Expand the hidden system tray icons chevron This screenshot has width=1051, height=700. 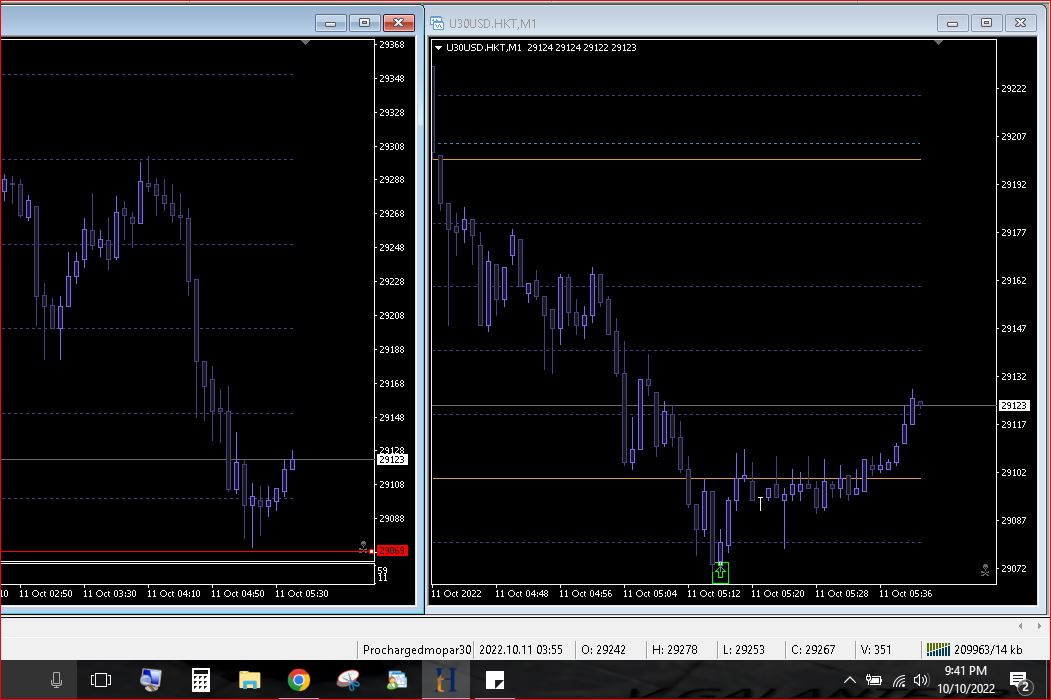pos(849,681)
